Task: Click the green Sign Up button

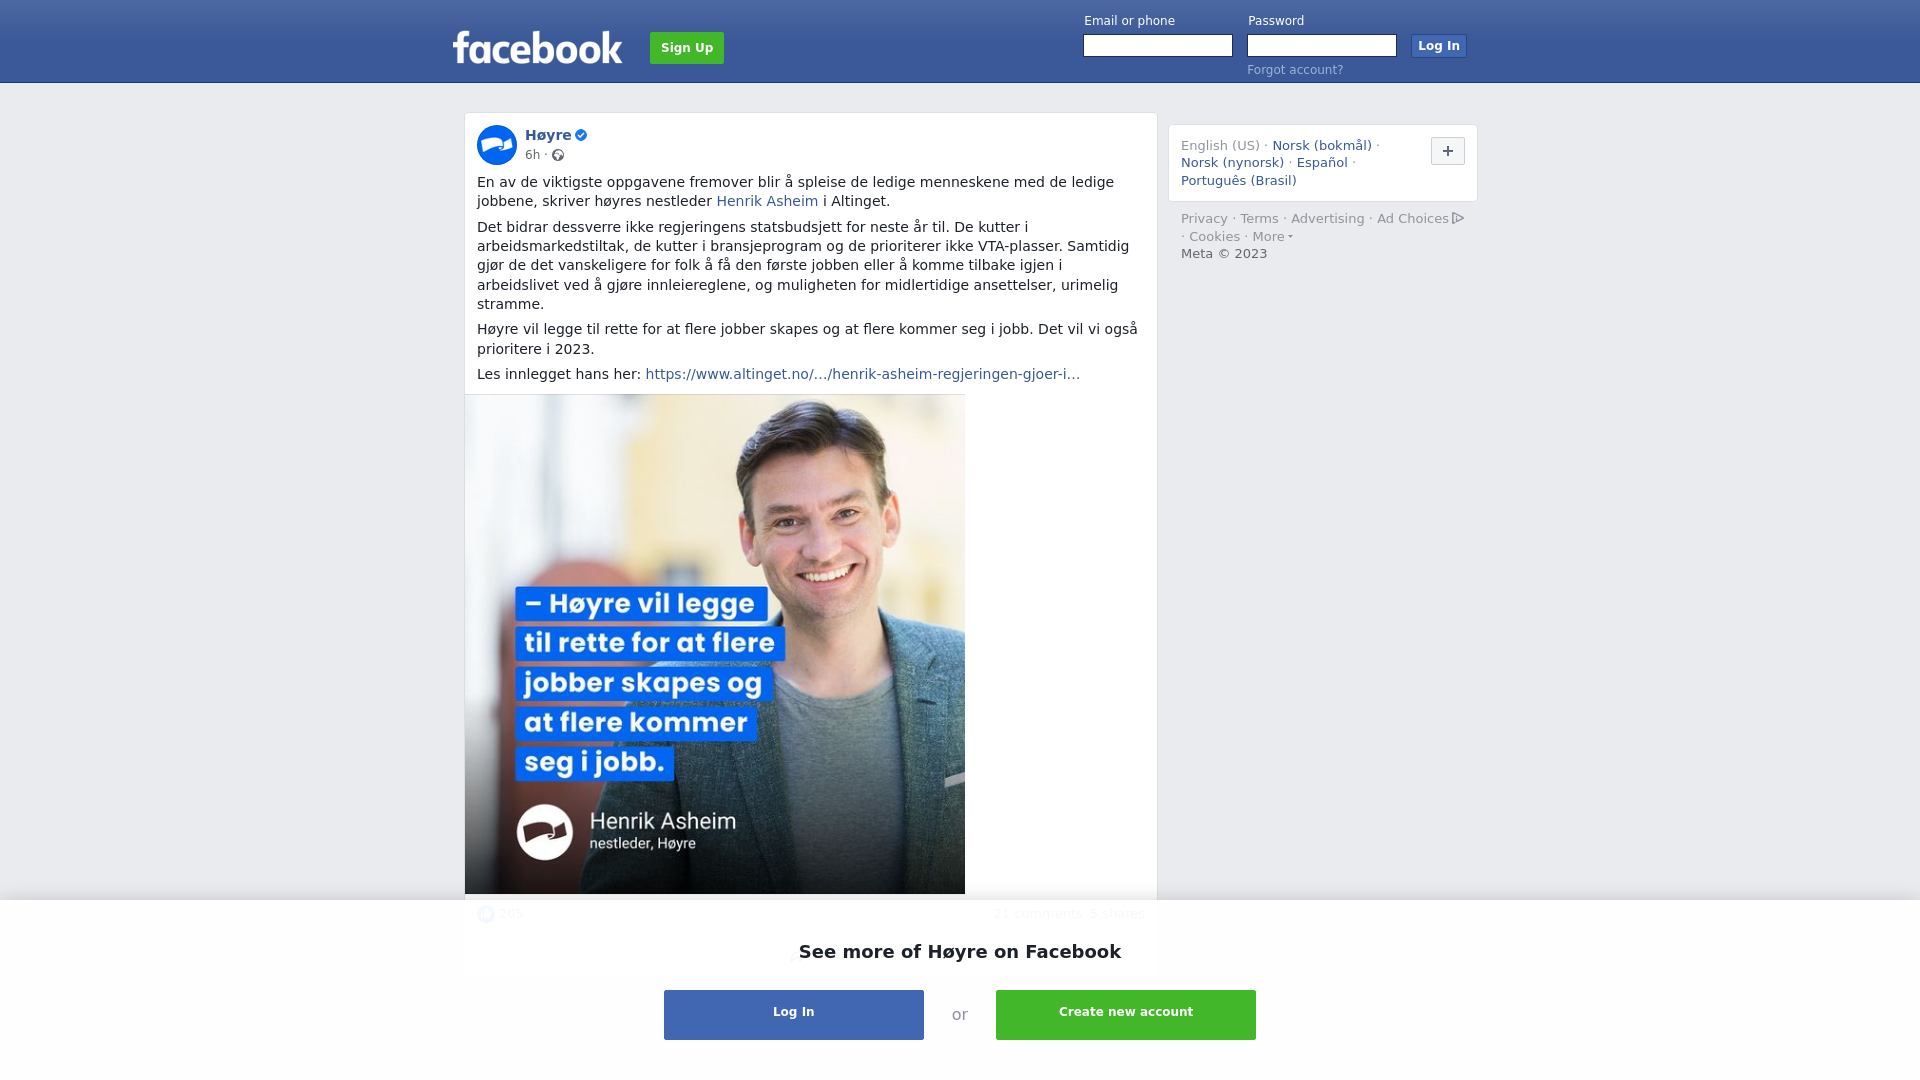Action: tap(687, 48)
